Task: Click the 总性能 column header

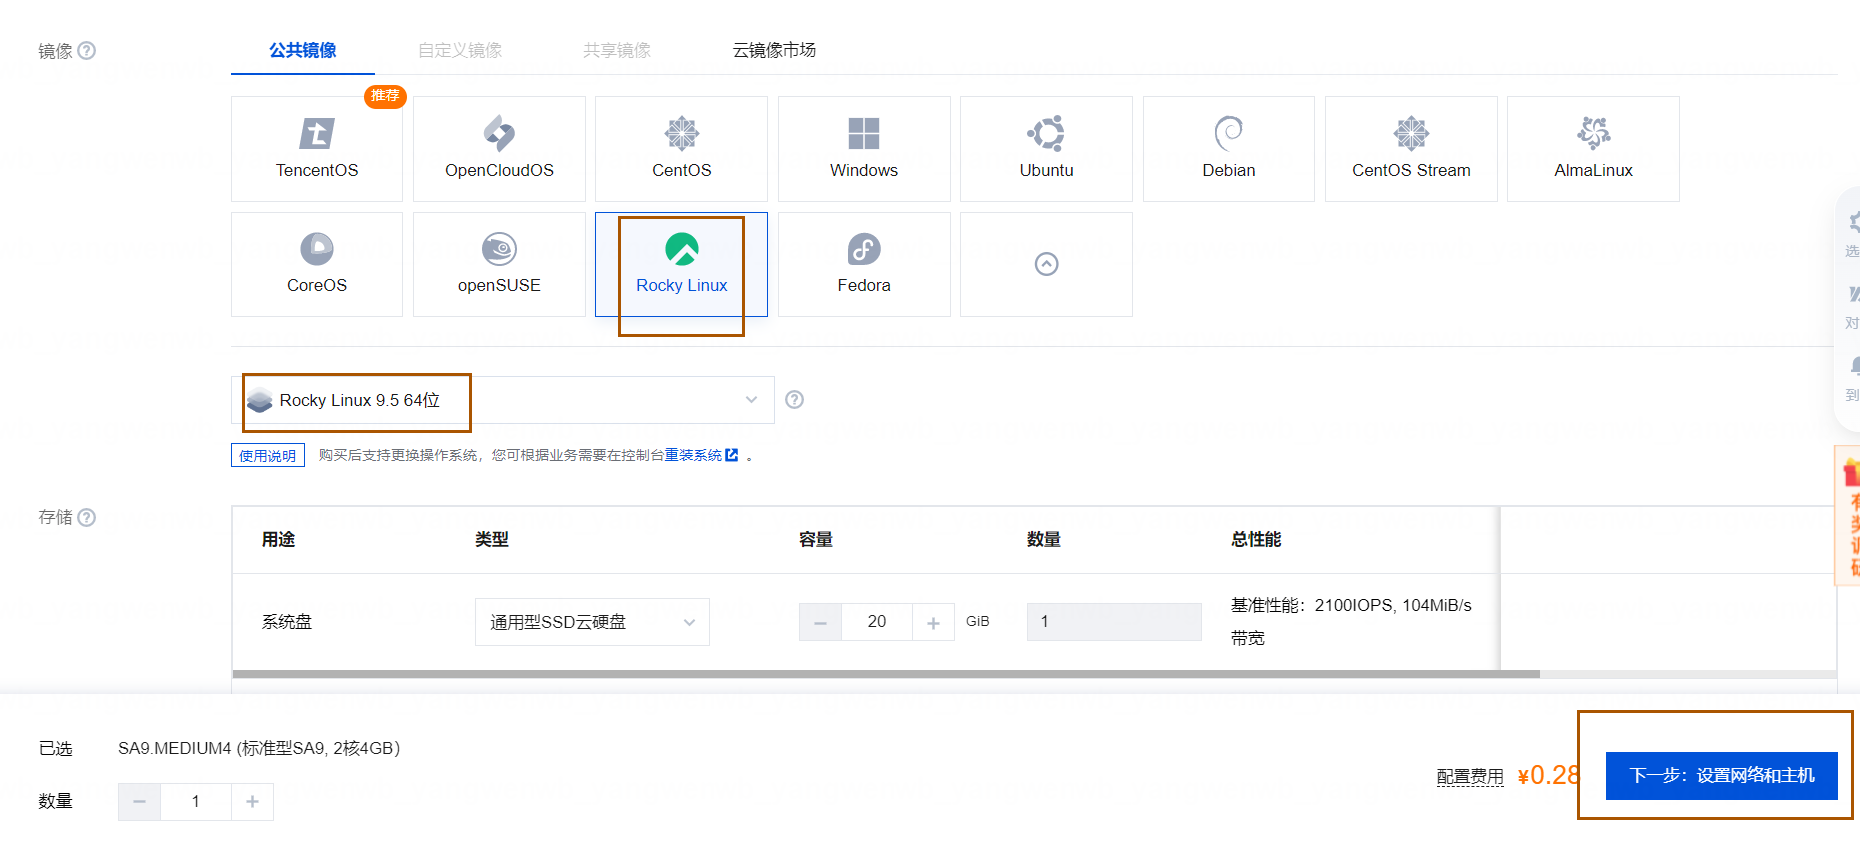Action: tap(1256, 540)
